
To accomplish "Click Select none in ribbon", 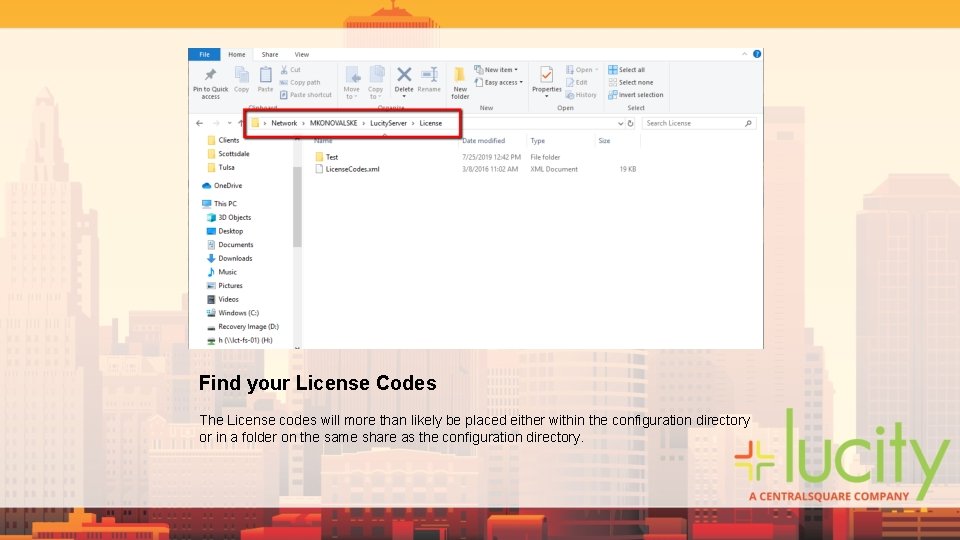I will coord(631,83).
